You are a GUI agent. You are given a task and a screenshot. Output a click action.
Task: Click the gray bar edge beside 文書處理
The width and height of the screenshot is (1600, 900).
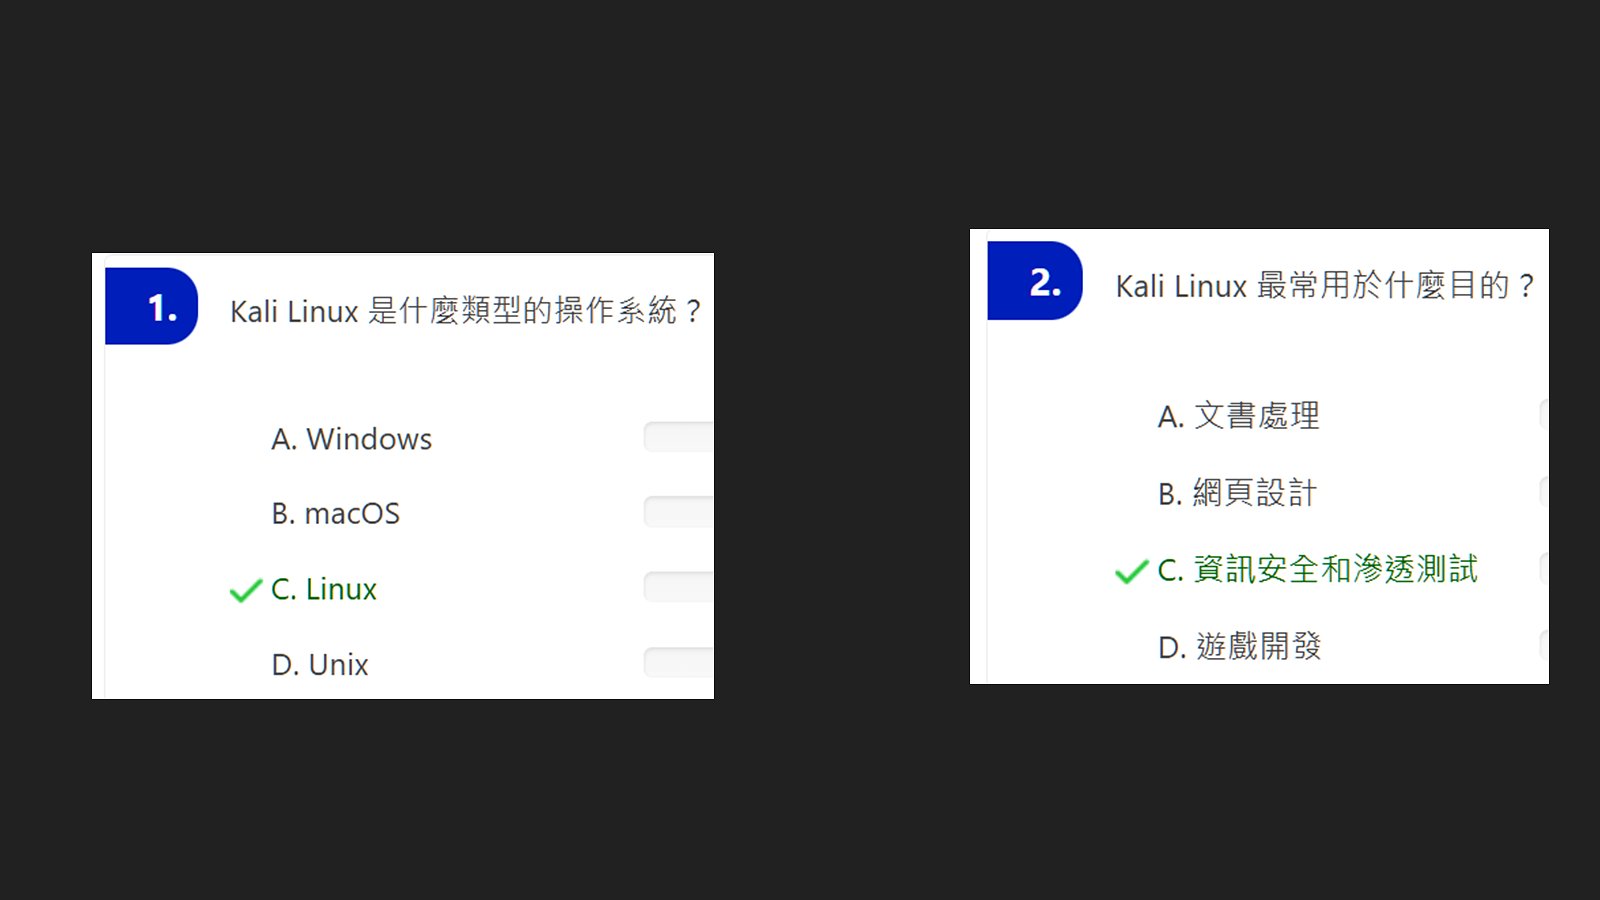(1544, 414)
